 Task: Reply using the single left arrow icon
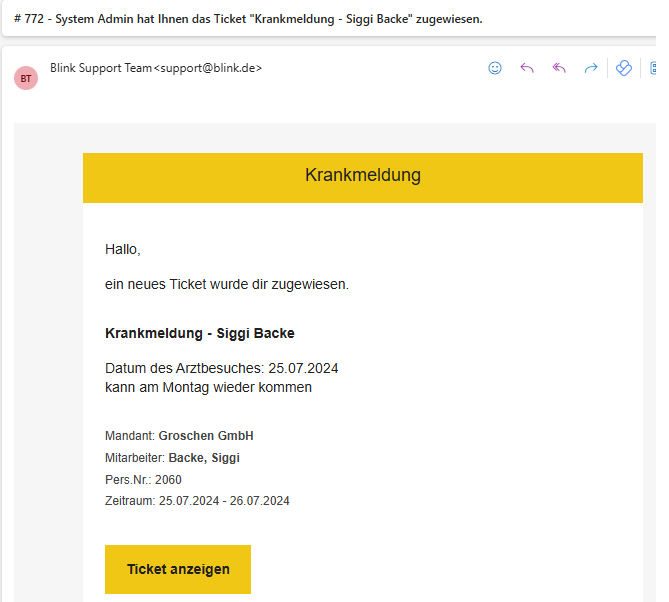[x=527, y=68]
